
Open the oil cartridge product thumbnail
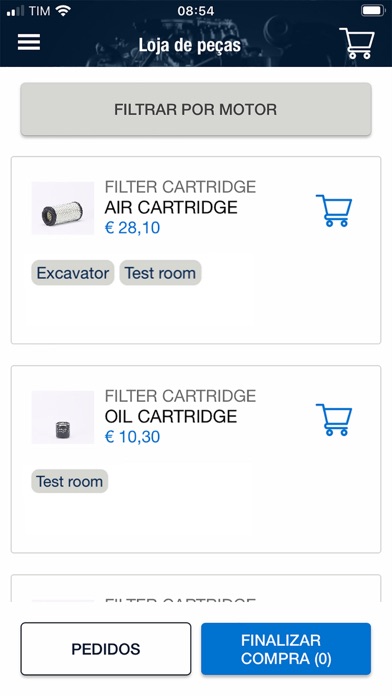point(63,417)
